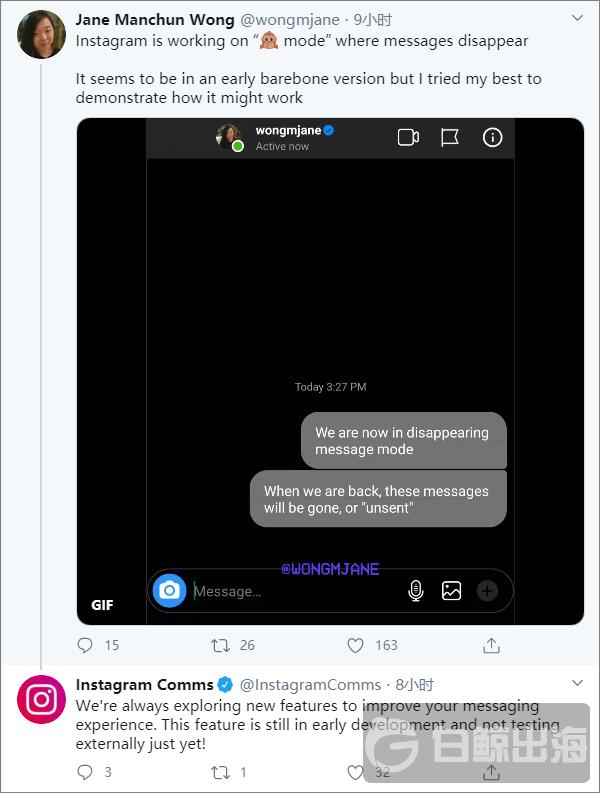Reply to Instagram Comms tweet

tap(85, 772)
